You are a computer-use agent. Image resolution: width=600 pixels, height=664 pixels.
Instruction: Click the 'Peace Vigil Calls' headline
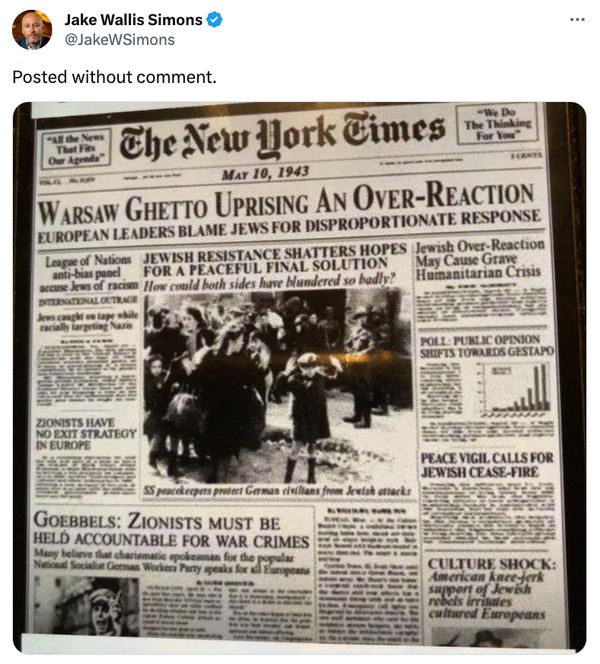[487, 465]
